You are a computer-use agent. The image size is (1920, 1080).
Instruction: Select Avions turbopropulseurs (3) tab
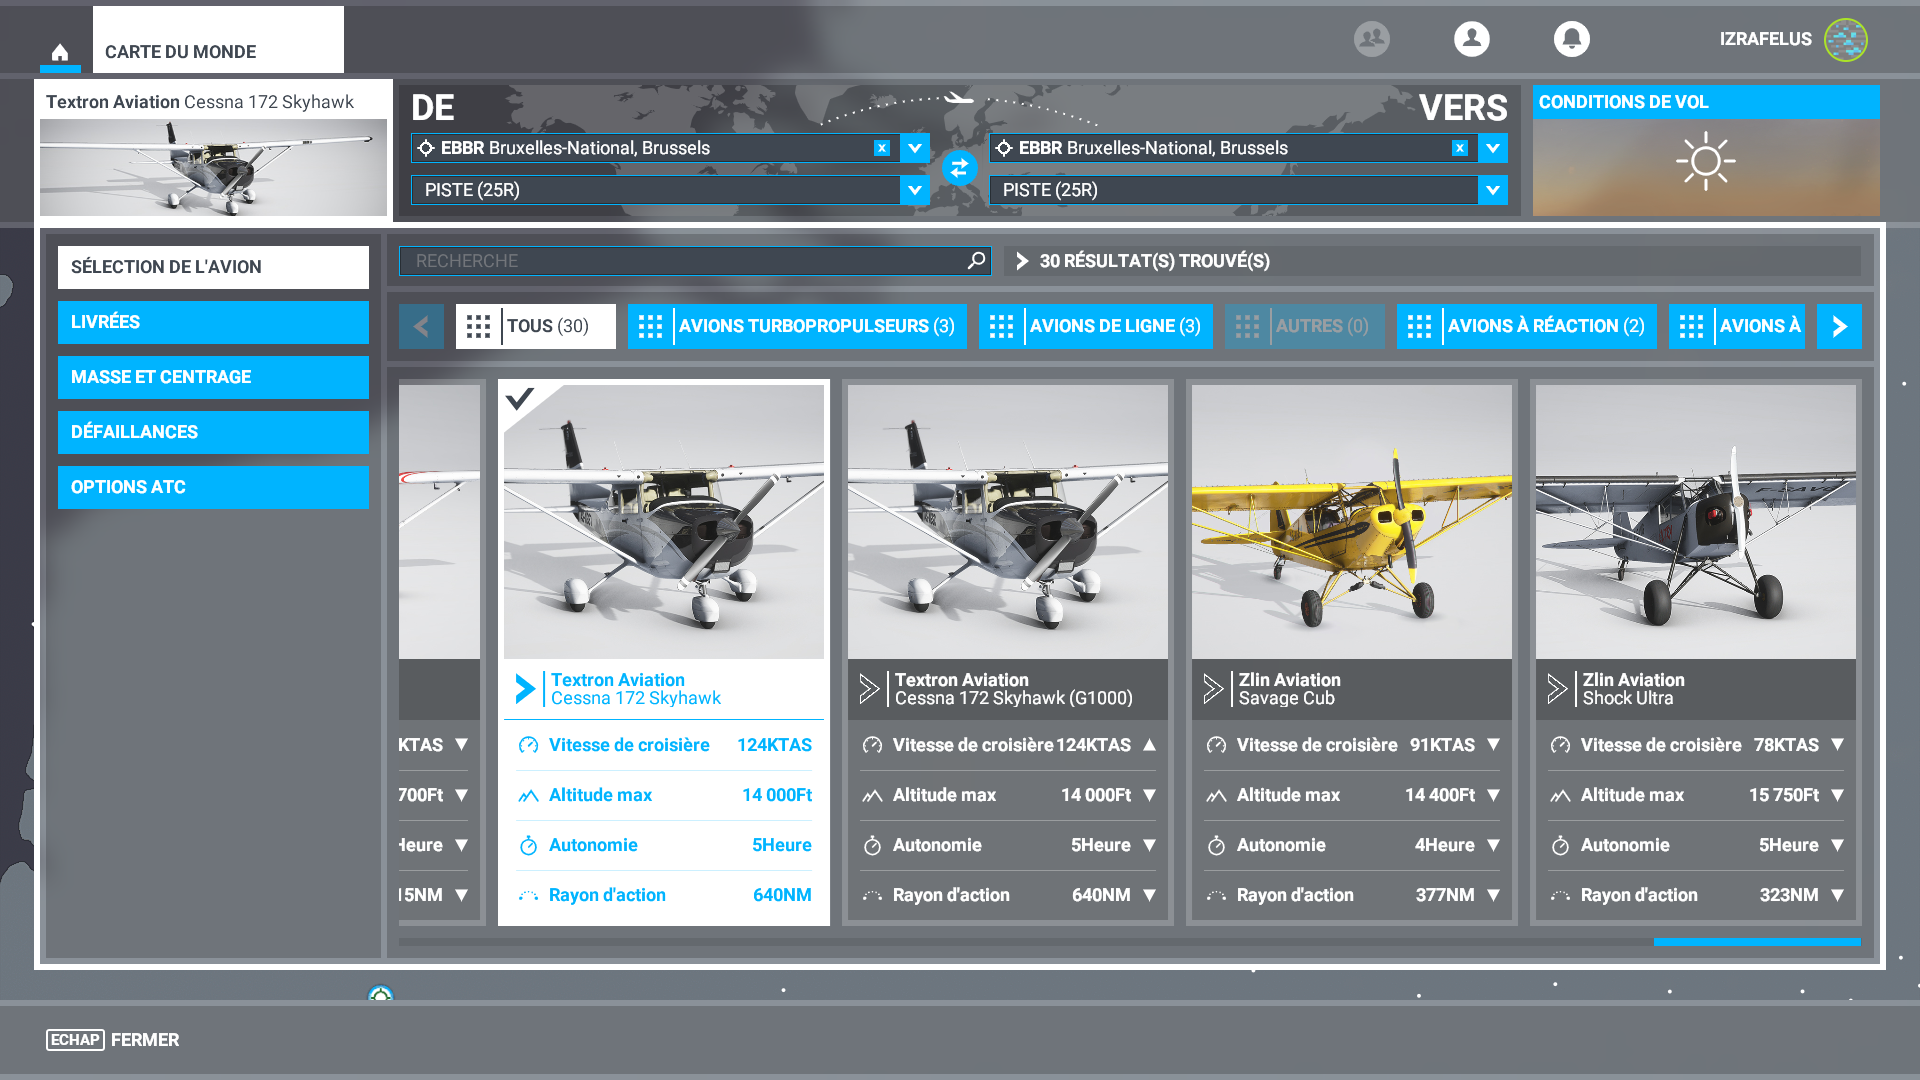pos(797,326)
